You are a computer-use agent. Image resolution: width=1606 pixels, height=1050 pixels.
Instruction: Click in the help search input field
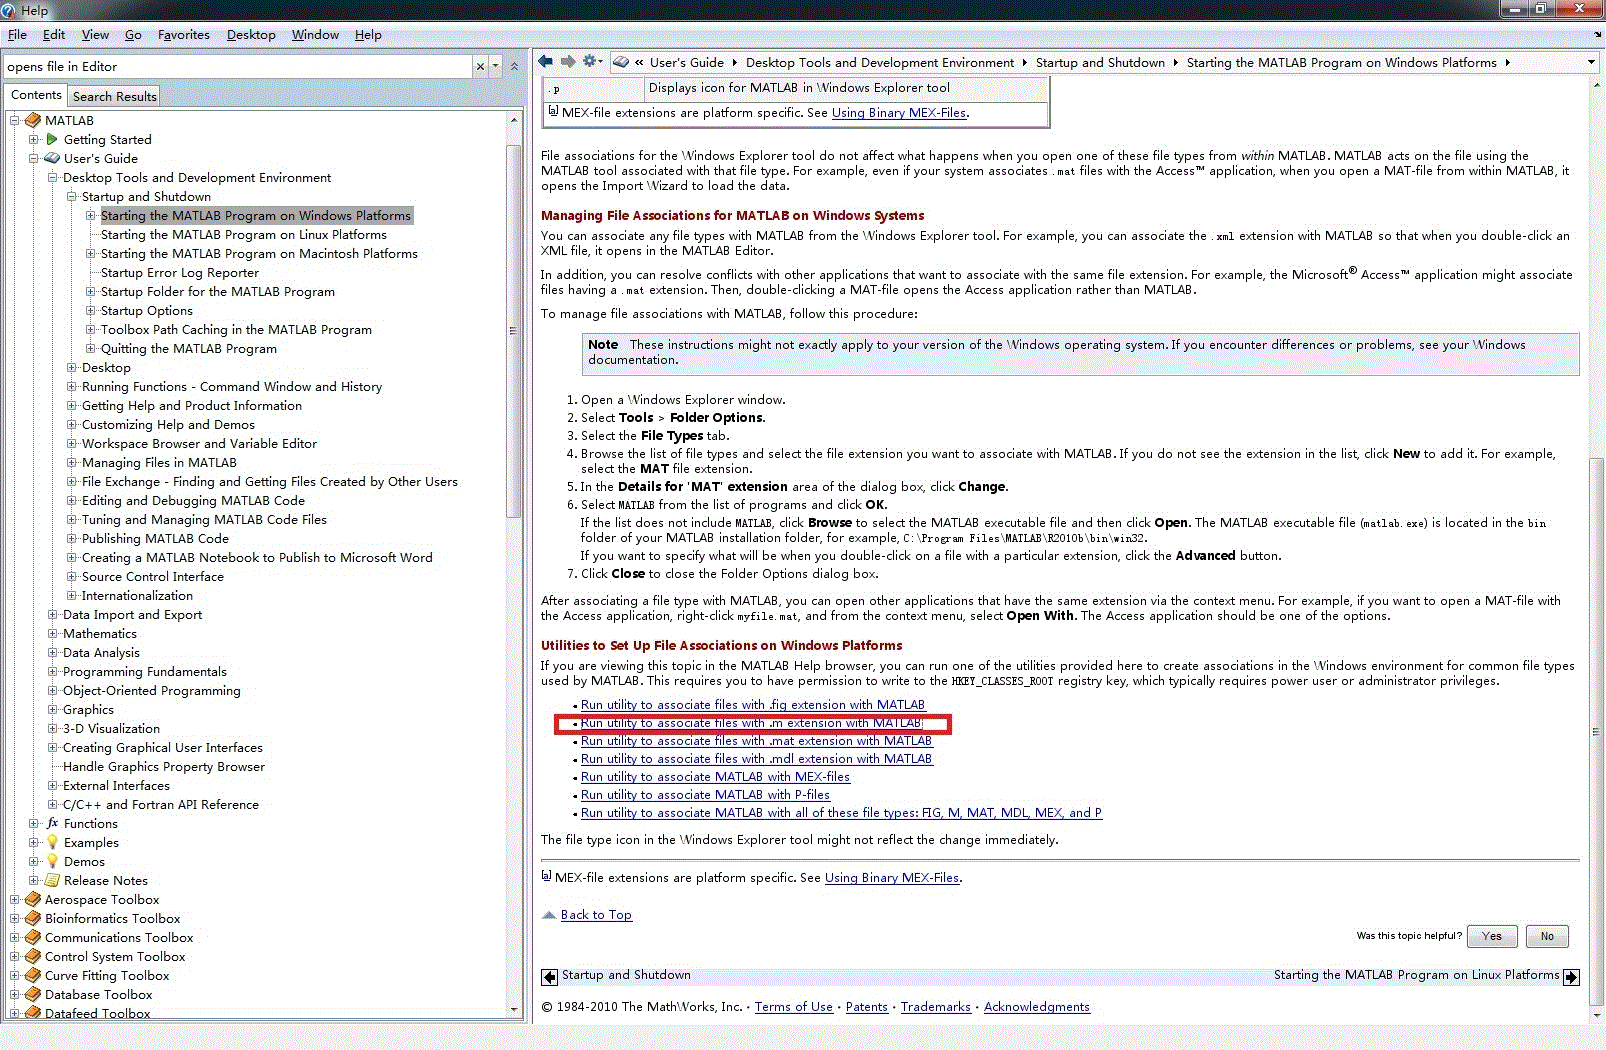pos(238,66)
